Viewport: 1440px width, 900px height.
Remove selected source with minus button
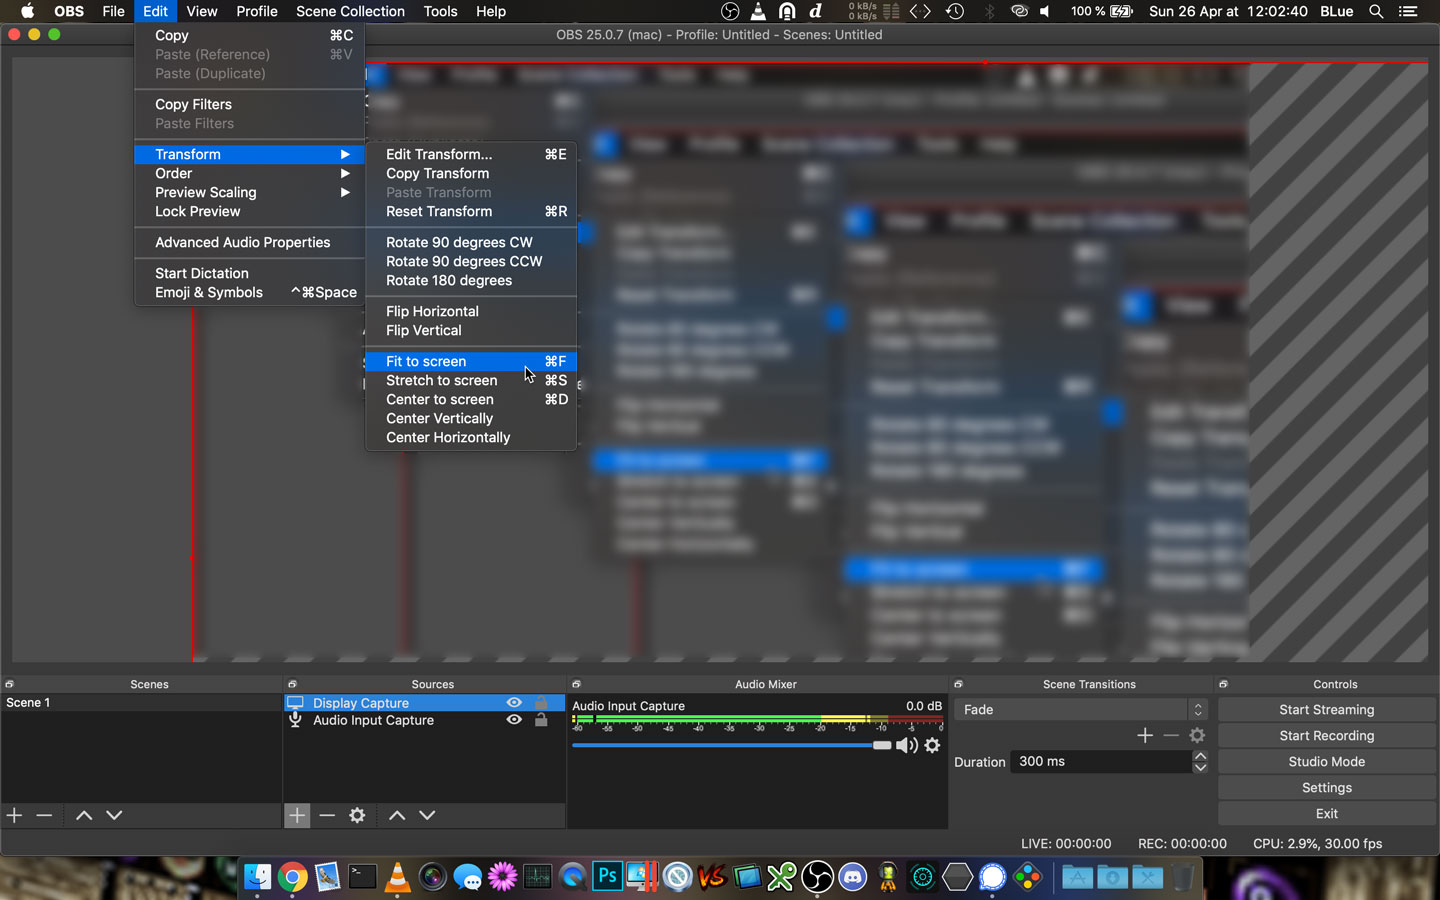coord(327,815)
